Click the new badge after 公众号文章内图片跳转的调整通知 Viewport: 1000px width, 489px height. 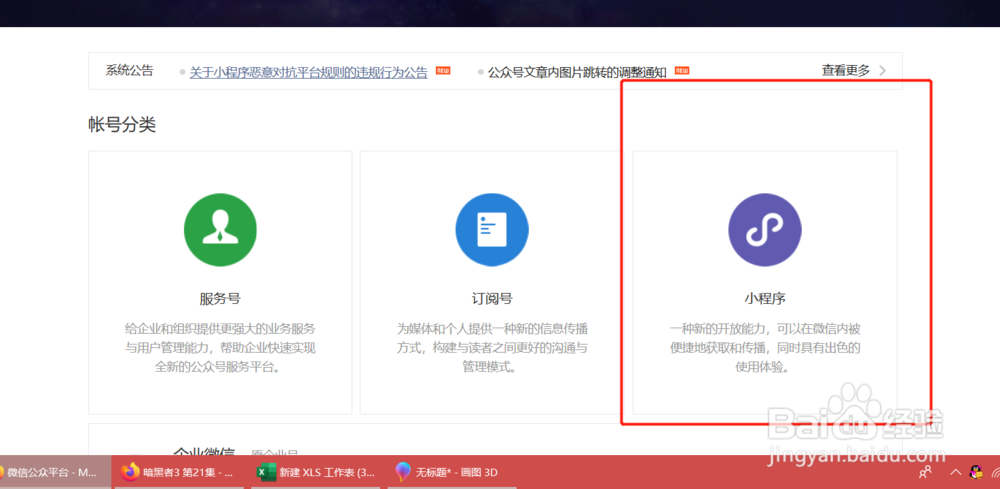[x=682, y=71]
